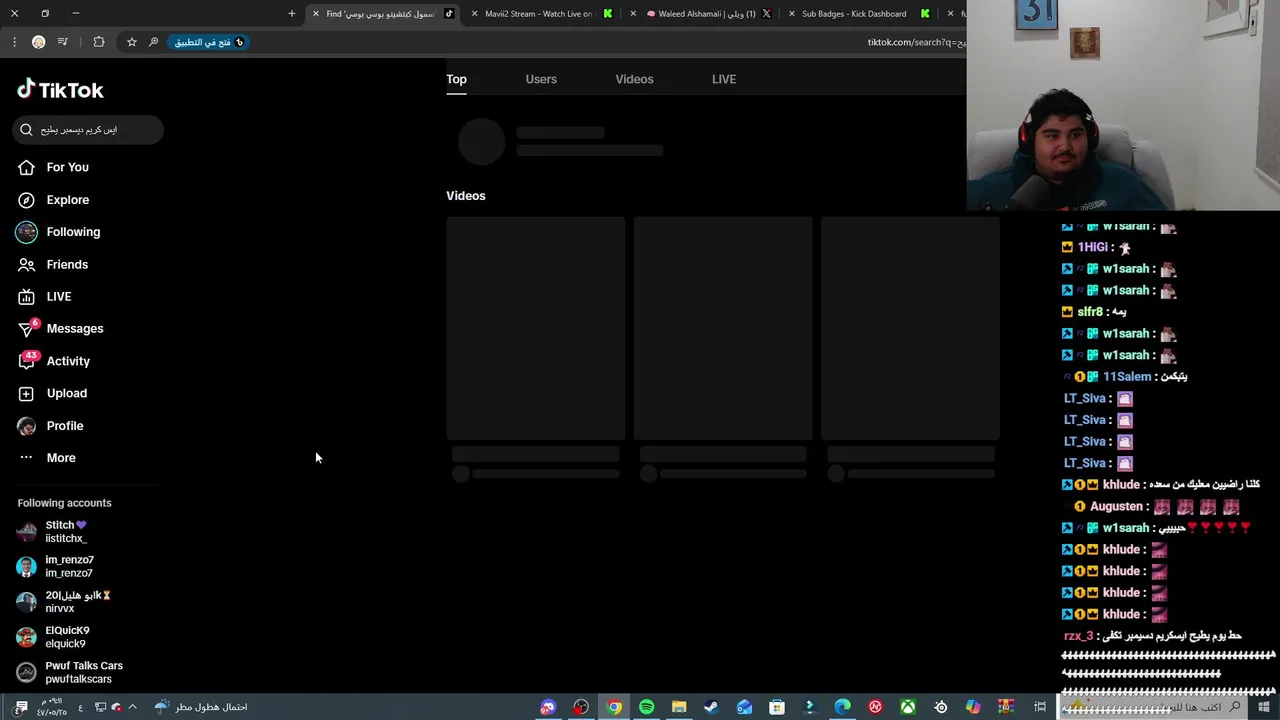
Task: Switch to the Users results tab
Action: 541,79
